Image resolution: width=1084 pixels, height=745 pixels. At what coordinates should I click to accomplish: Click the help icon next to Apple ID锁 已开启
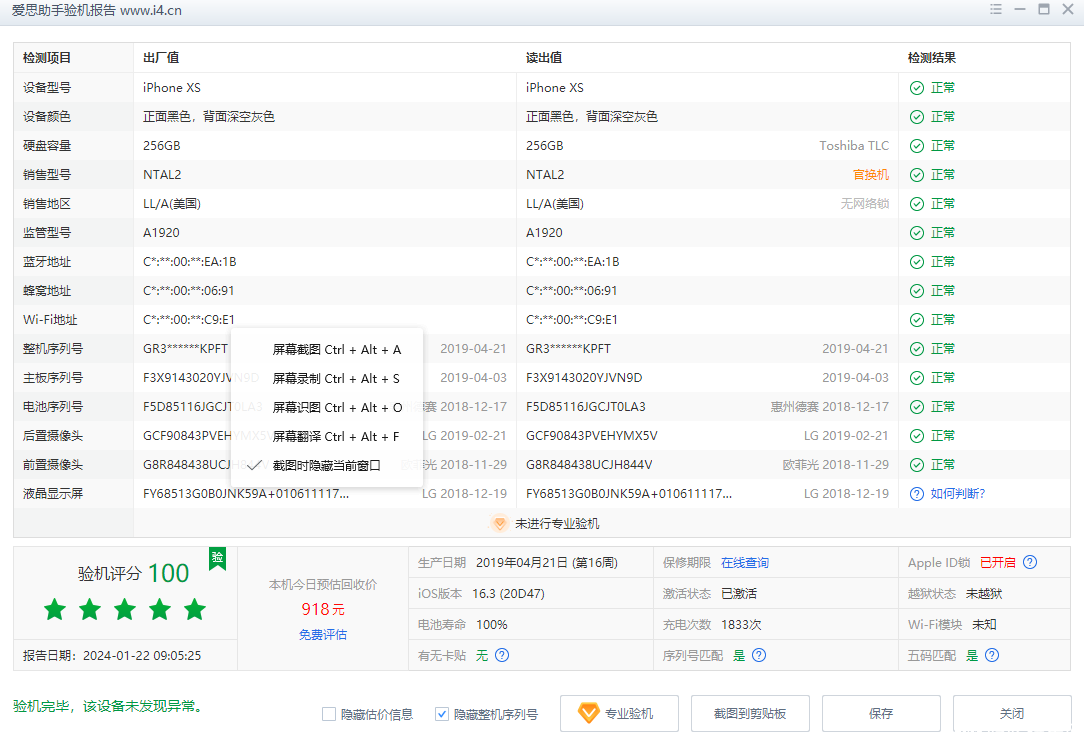1030,563
